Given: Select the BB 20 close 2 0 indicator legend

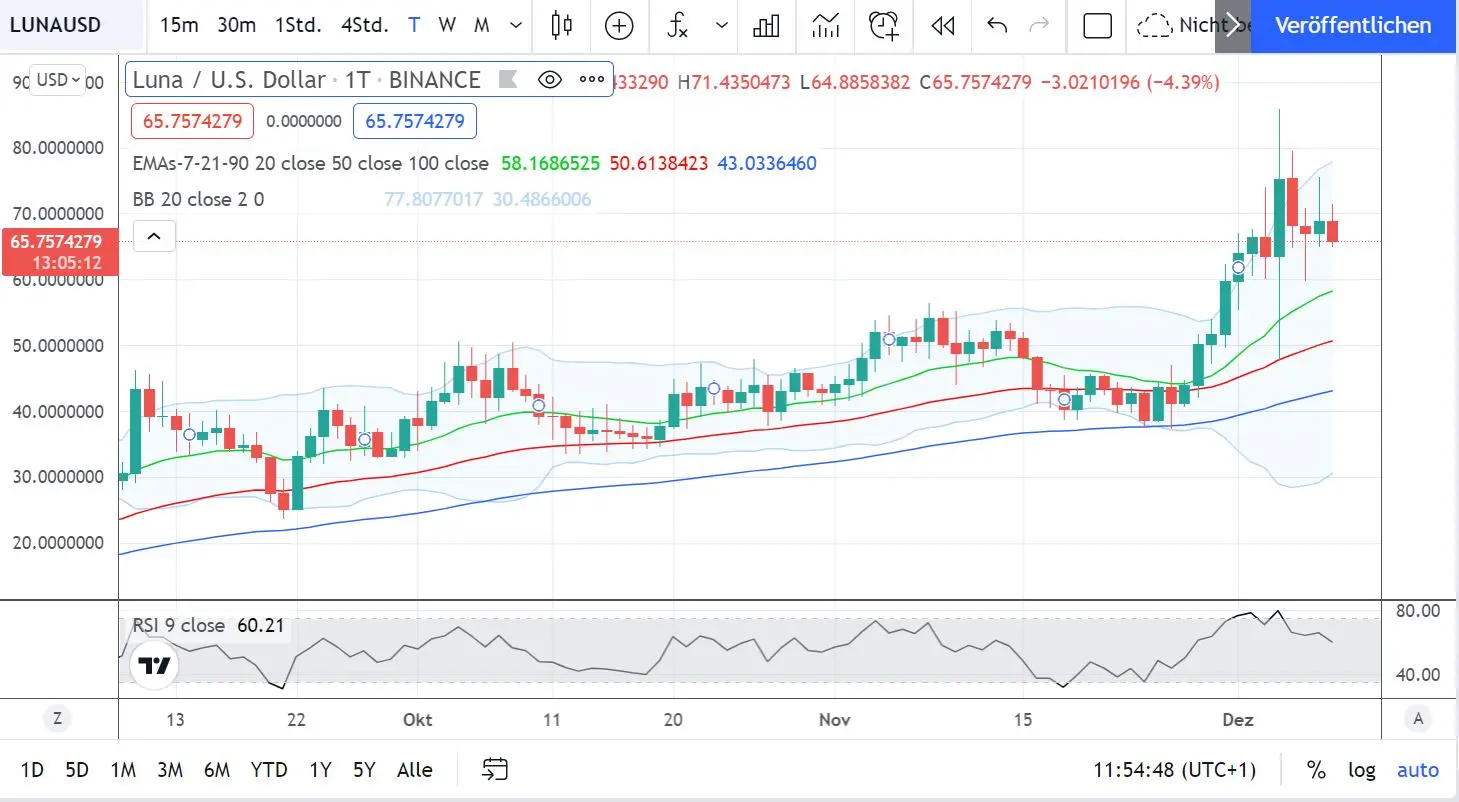Looking at the screenshot, I should click(x=198, y=199).
